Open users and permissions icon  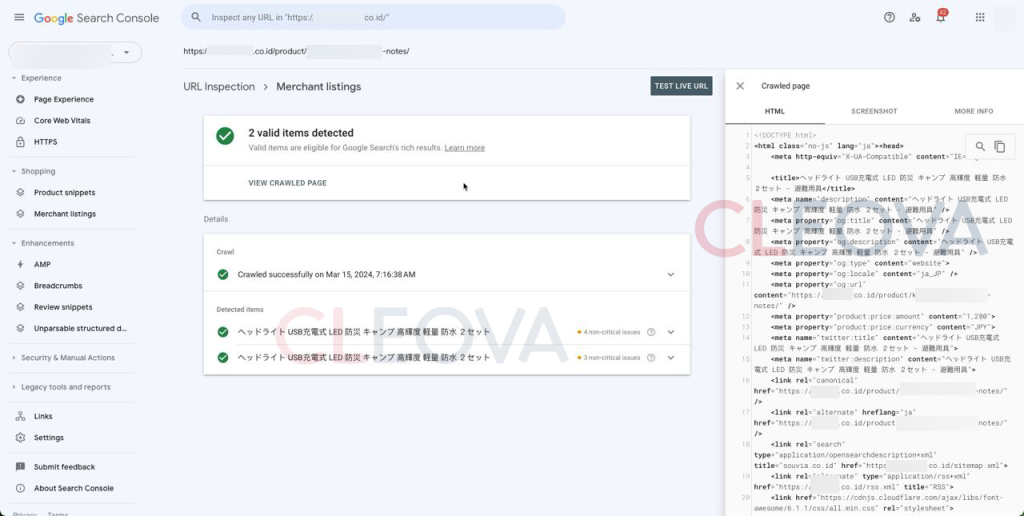915,18
